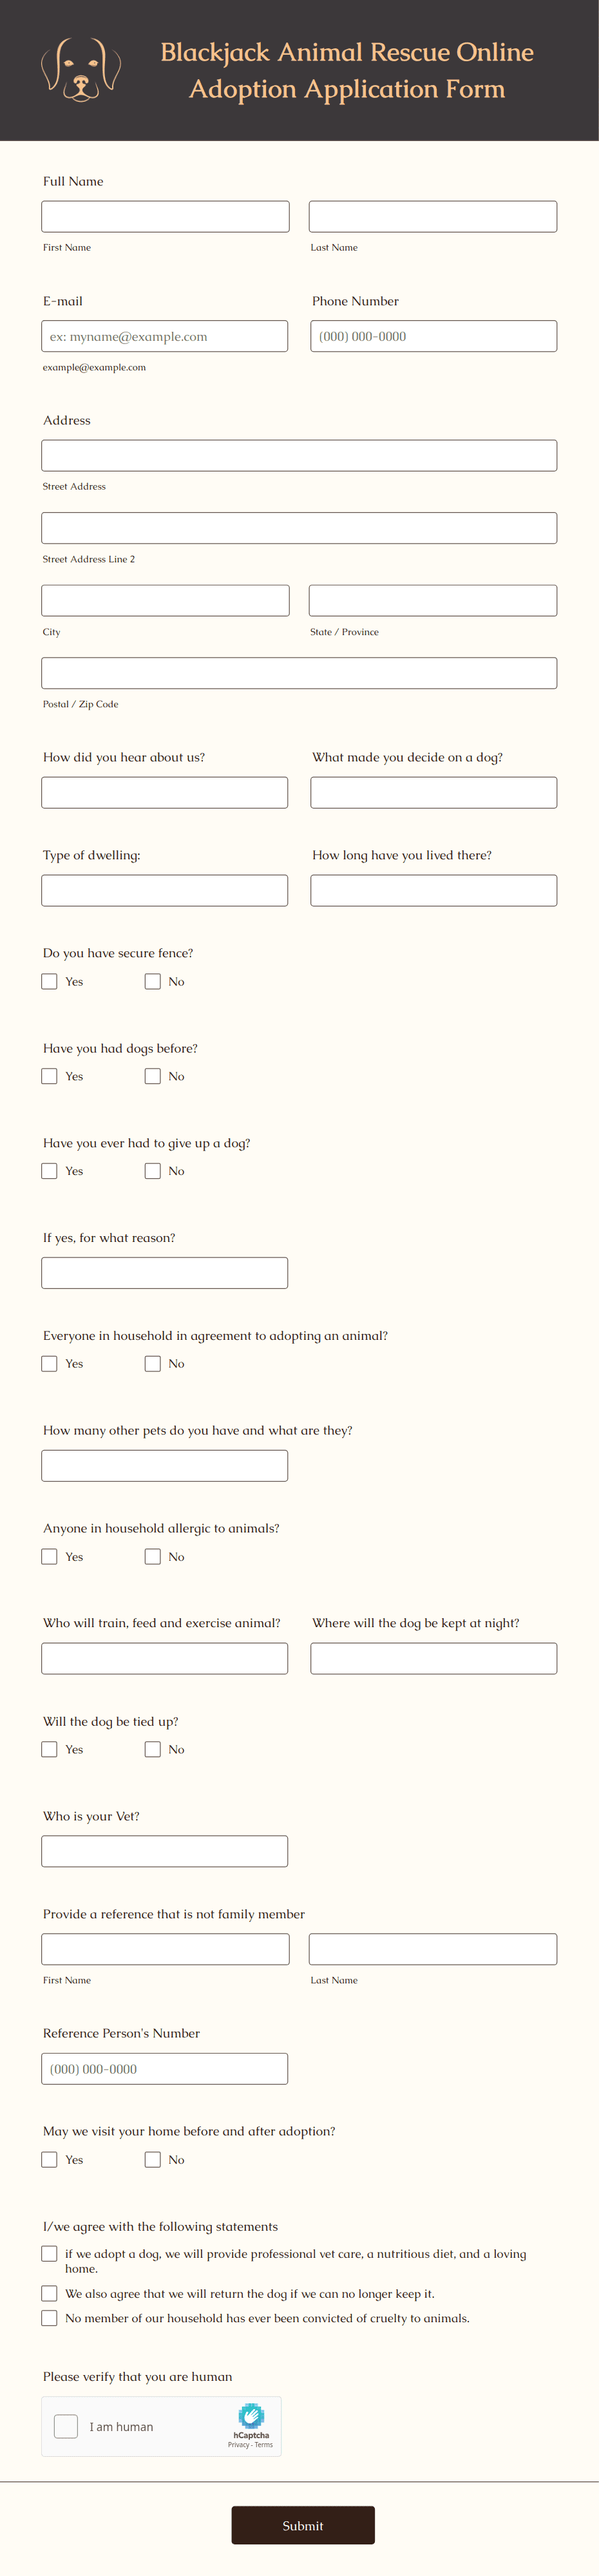Open the hCaptcha Terms link
This screenshot has width=599, height=2576.
click(264, 2445)
